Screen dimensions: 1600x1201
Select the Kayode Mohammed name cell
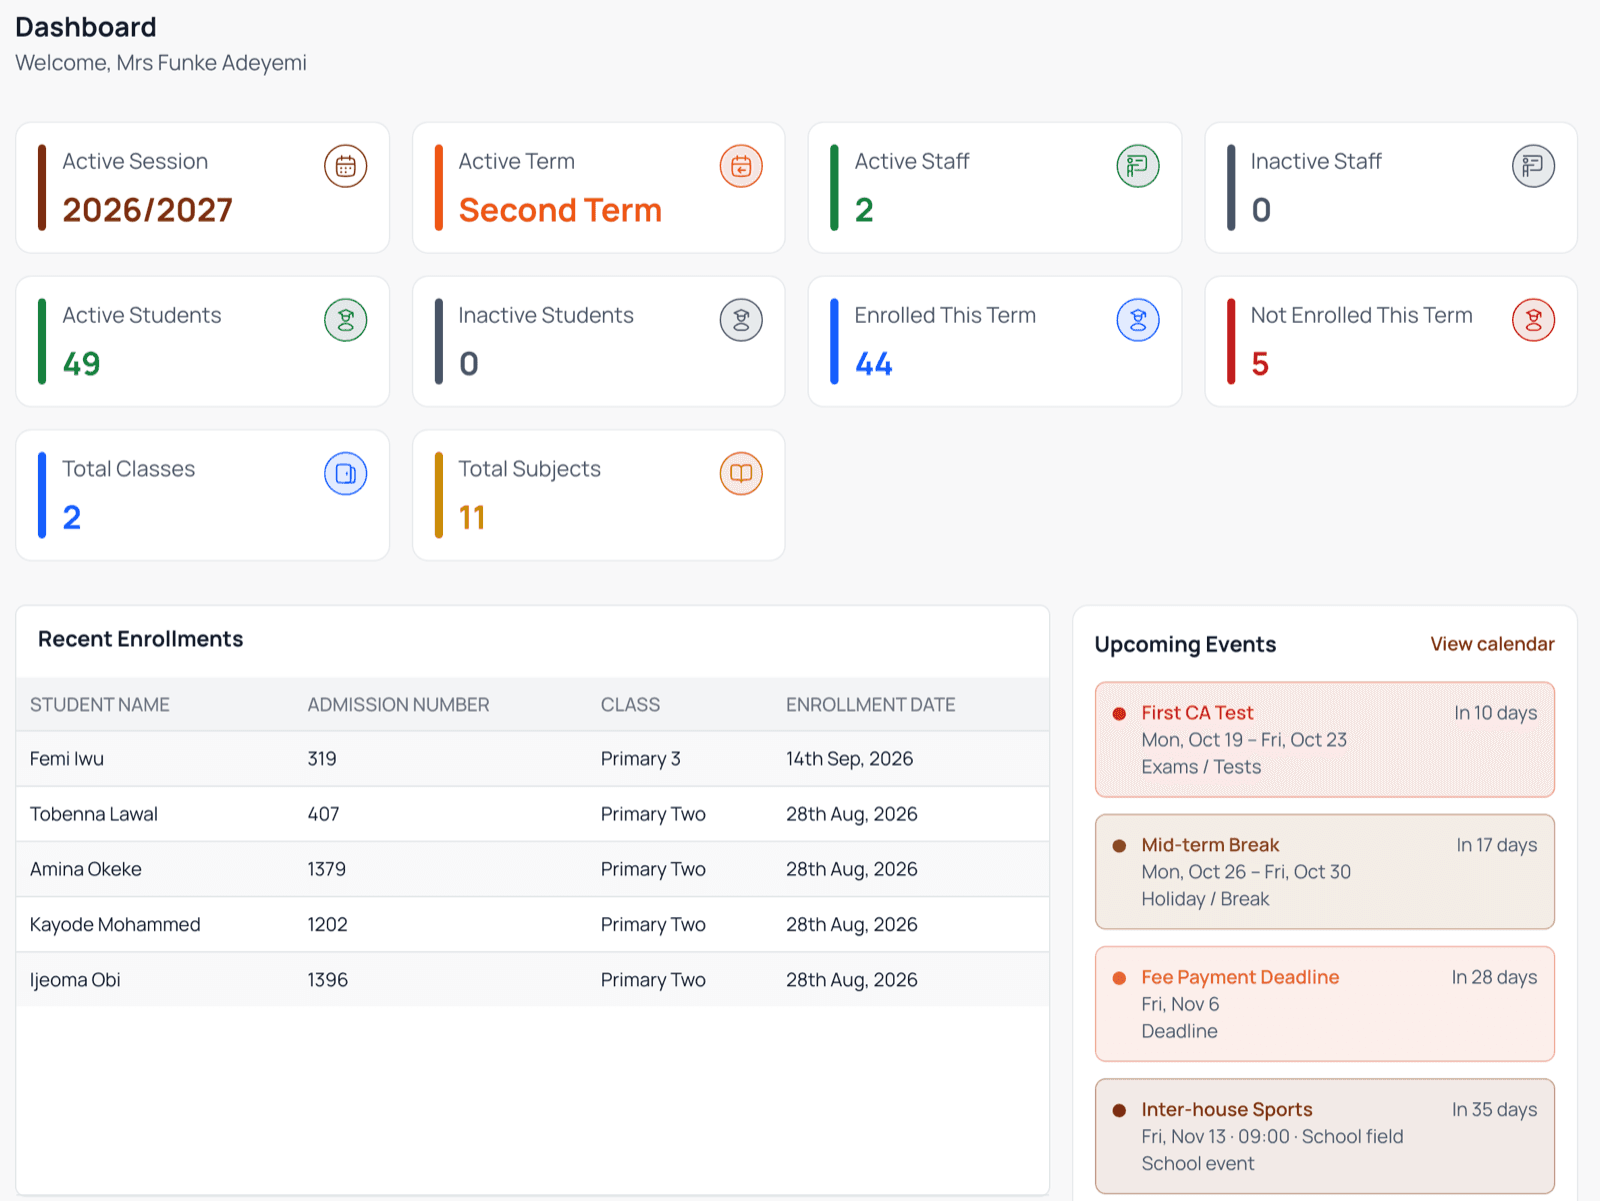tap(115, 925)
